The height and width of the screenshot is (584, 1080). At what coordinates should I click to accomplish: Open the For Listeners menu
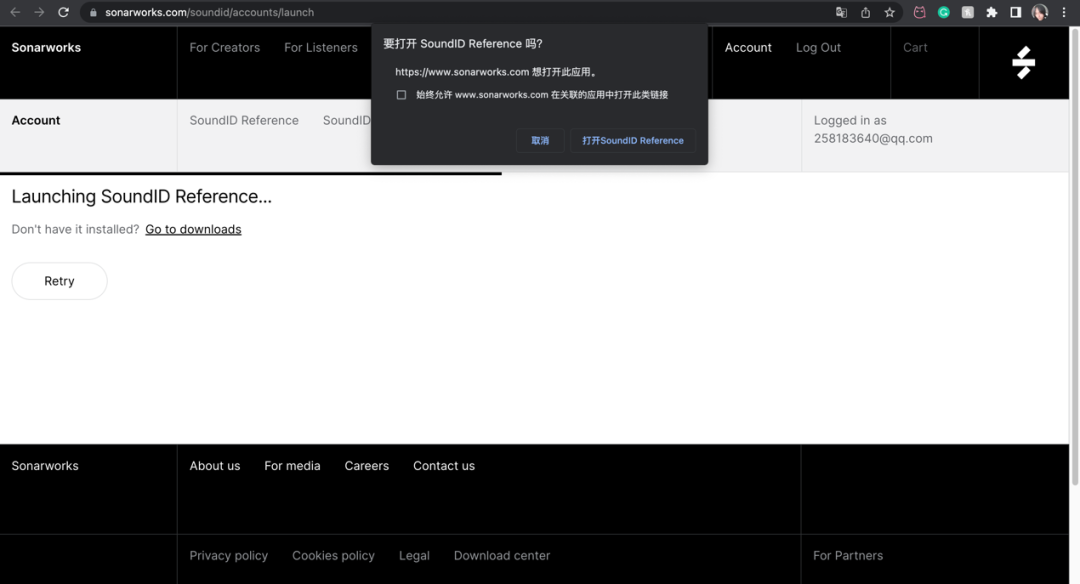(x=321, y=48)
